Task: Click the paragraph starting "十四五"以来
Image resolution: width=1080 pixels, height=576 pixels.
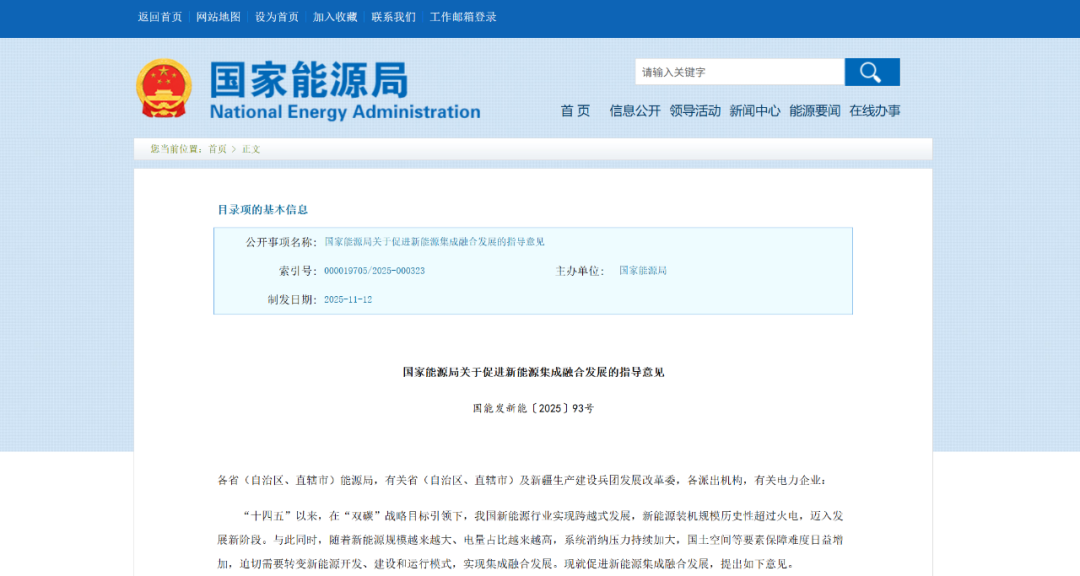Action: click(530, 539)
